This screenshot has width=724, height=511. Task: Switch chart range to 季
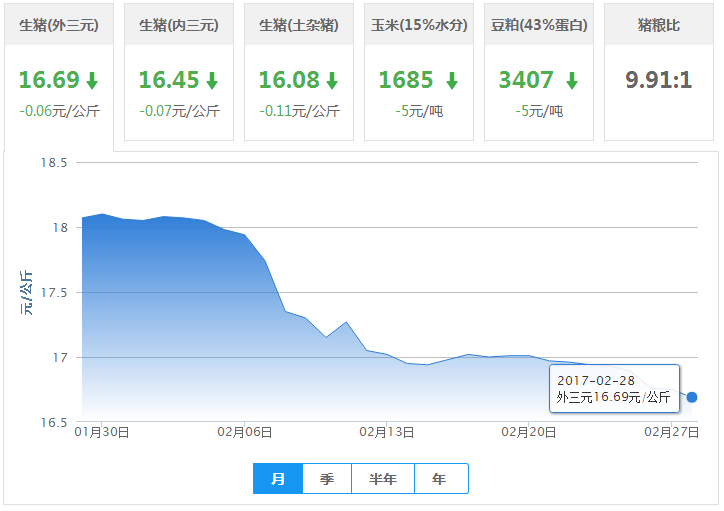(x=327, y=479)
